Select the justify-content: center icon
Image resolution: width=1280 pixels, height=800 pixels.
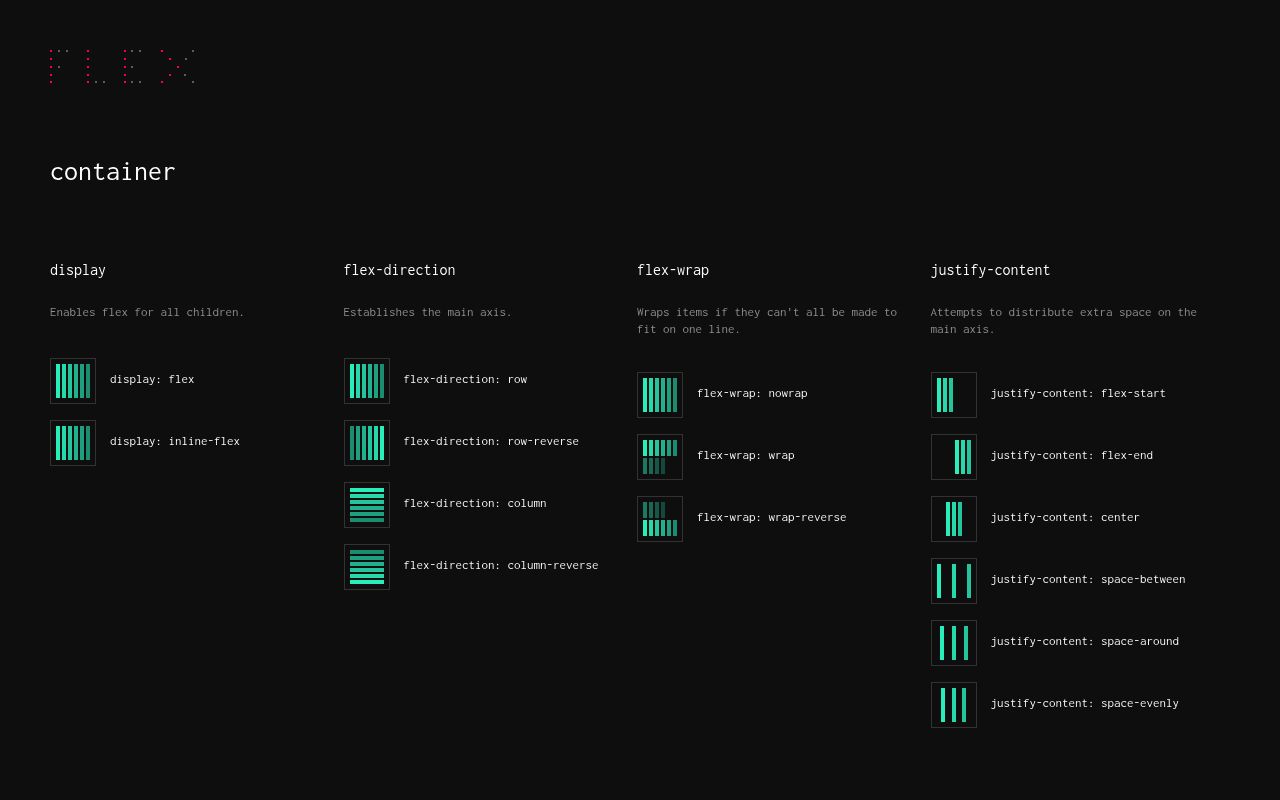click(954, 519)
